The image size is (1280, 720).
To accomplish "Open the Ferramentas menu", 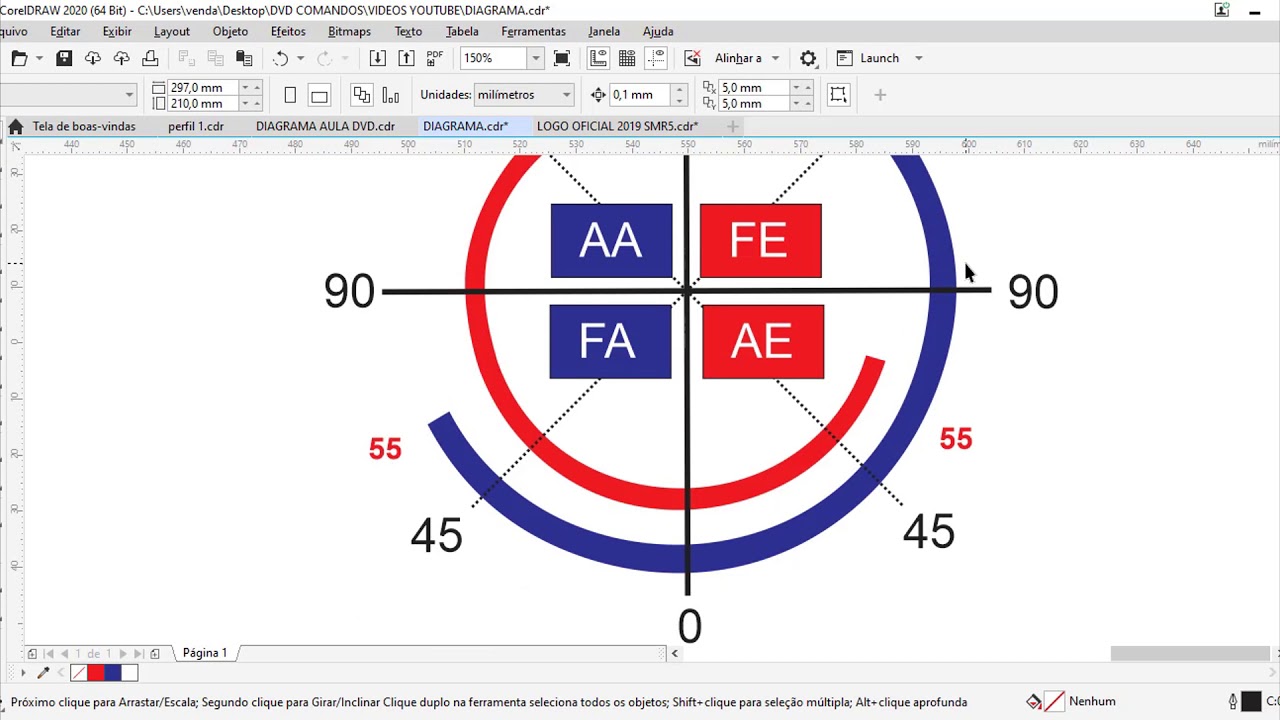I will coord(533,32).
